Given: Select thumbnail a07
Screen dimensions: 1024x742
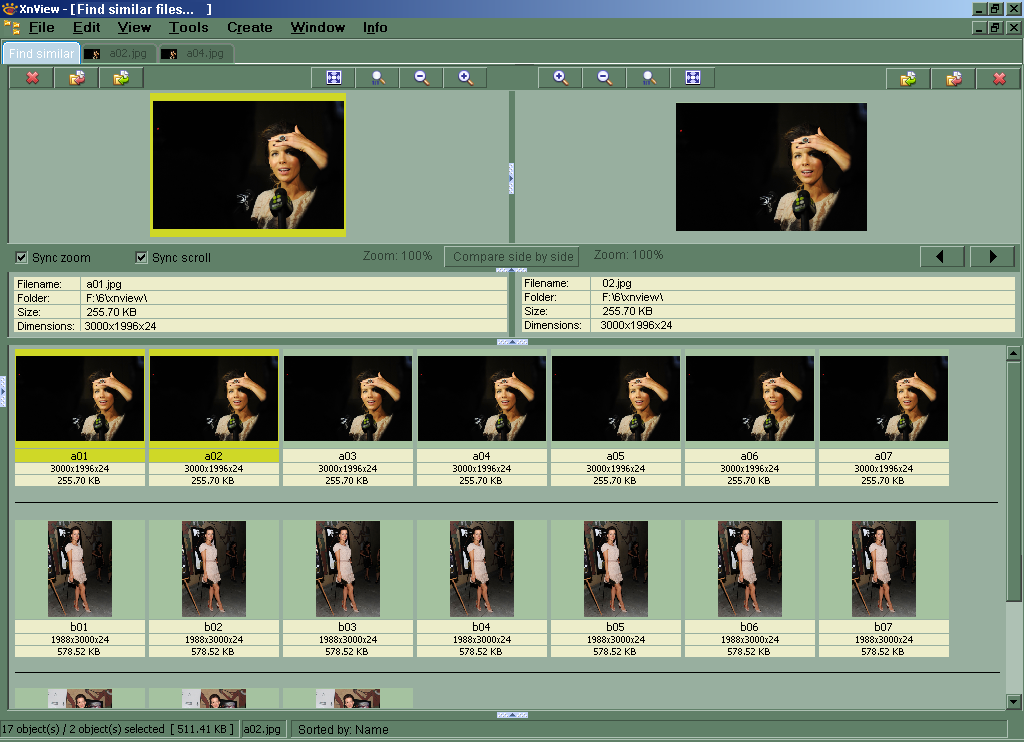Looking at the screenshot, I should pos(884,418).
